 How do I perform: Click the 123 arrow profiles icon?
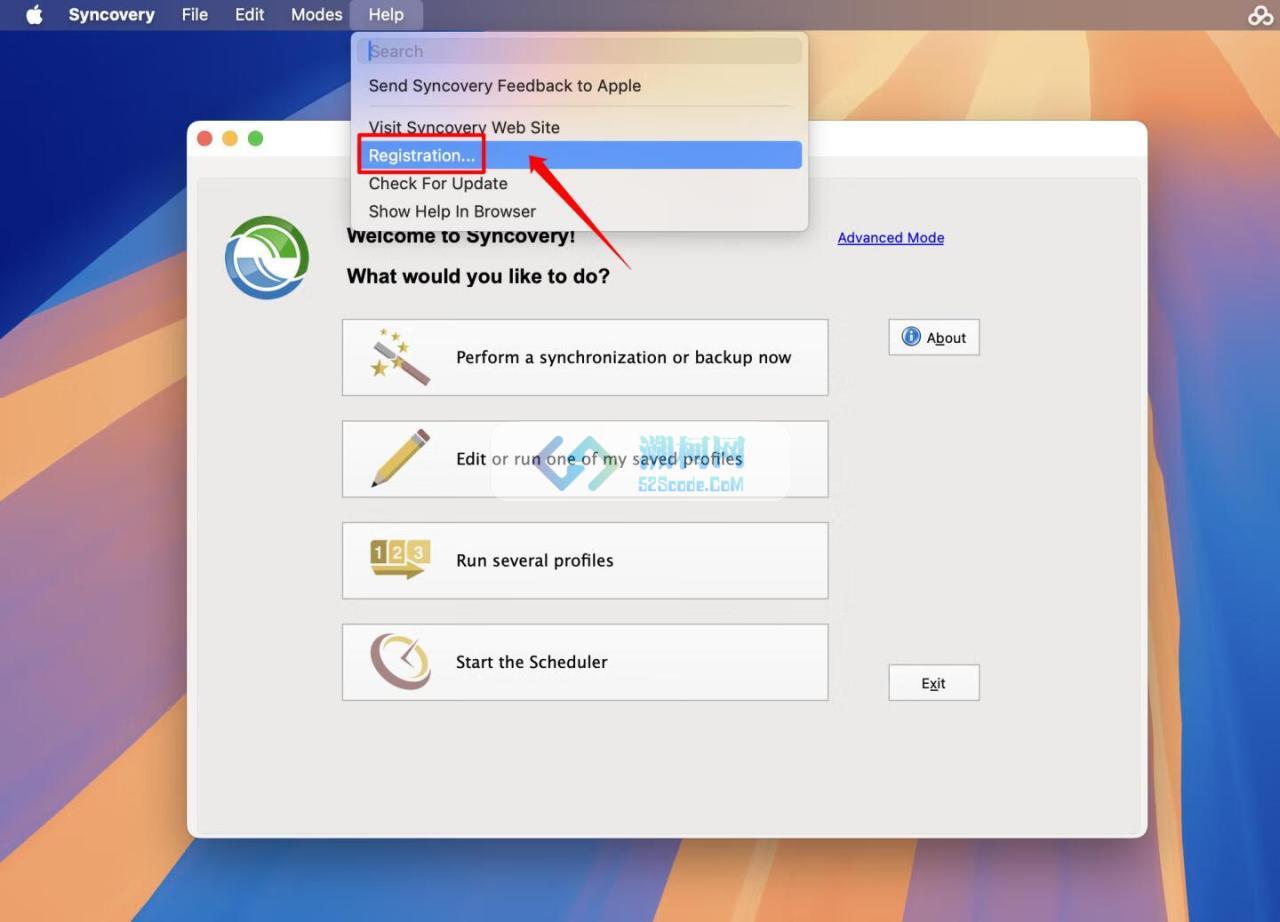pos(400,560)
